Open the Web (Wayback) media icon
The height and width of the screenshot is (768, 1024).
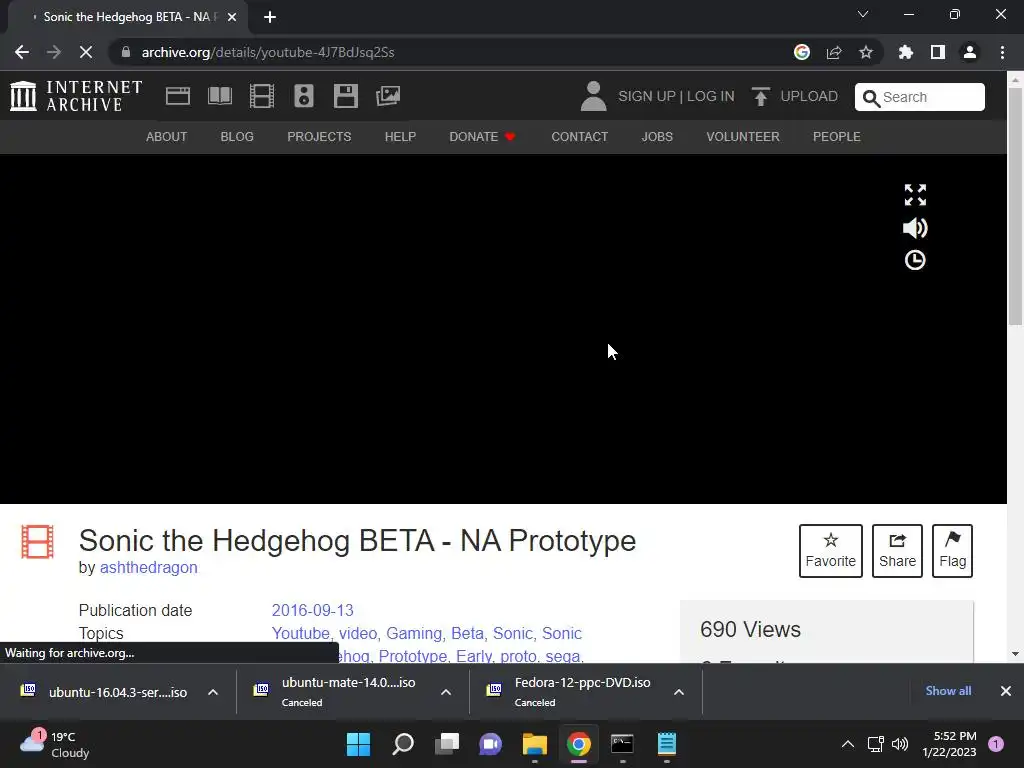[178, 96]
